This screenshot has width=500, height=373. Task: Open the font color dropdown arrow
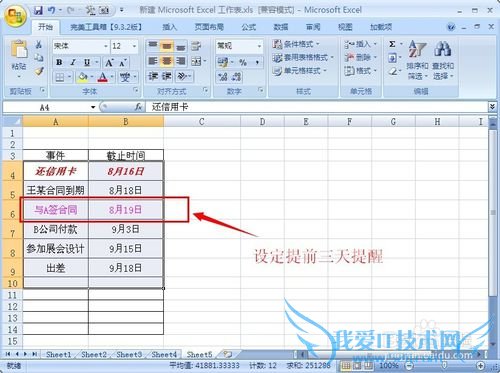click(112, 77)
